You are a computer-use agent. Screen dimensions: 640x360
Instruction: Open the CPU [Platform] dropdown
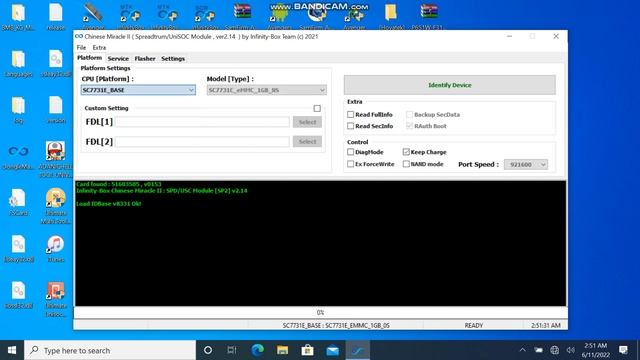pyautogui.click(x=138, y=90)
